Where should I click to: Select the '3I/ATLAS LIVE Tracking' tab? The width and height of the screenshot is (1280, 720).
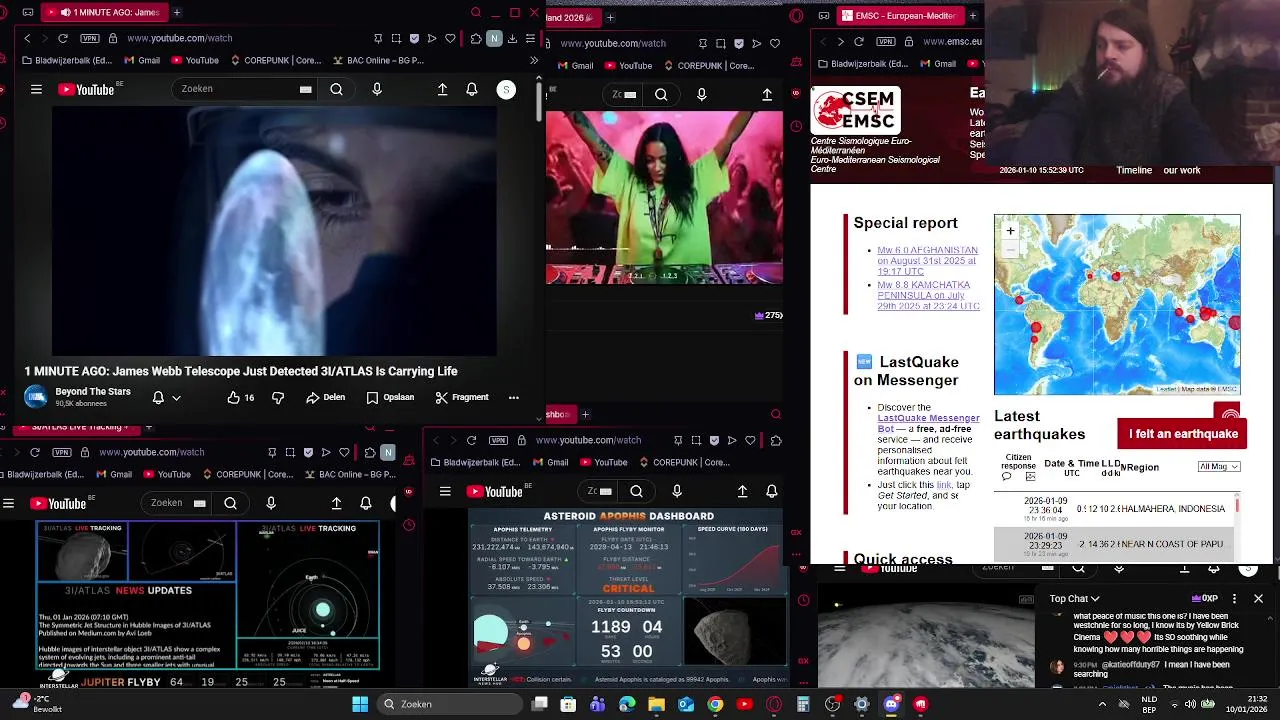coord(78,427)
